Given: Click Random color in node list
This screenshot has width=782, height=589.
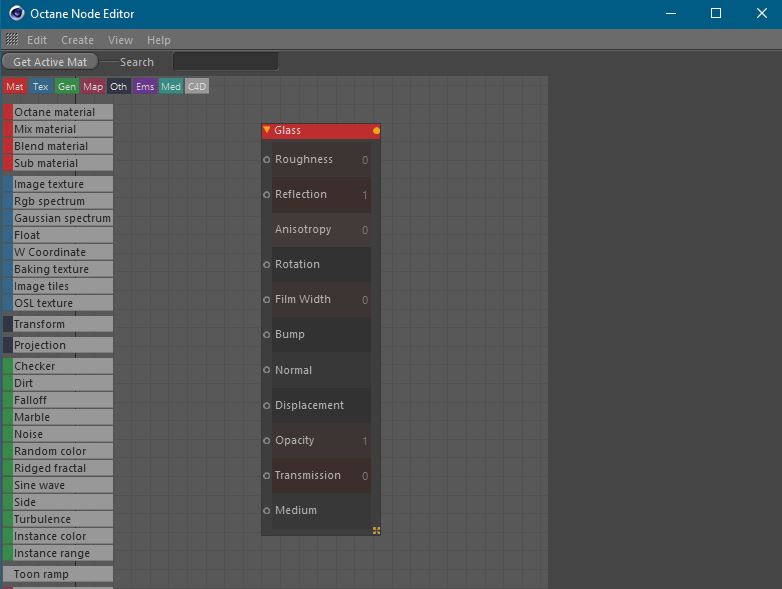Looking at the screenshot, I should point(58,451).
